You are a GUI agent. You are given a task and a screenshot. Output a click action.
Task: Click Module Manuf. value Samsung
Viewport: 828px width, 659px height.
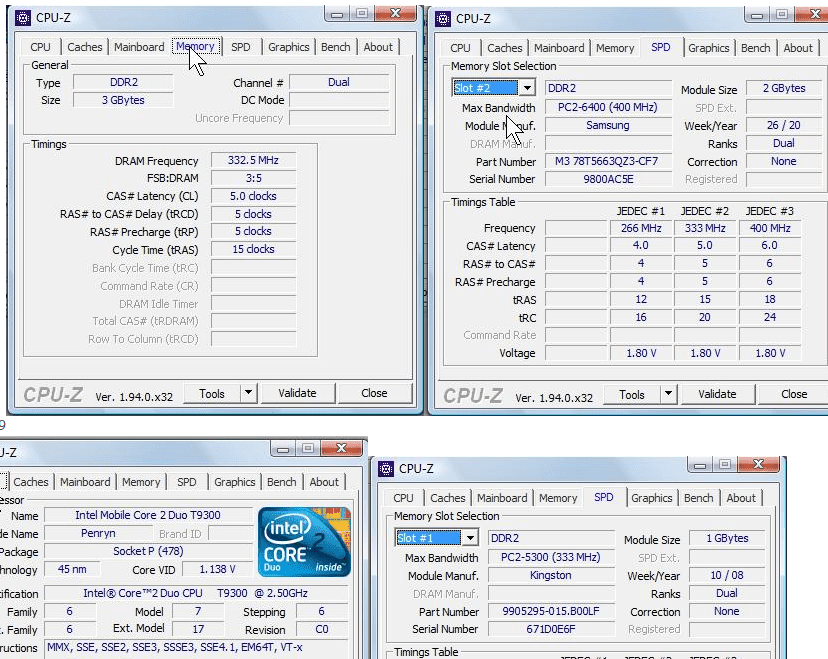tap(608, 125)
